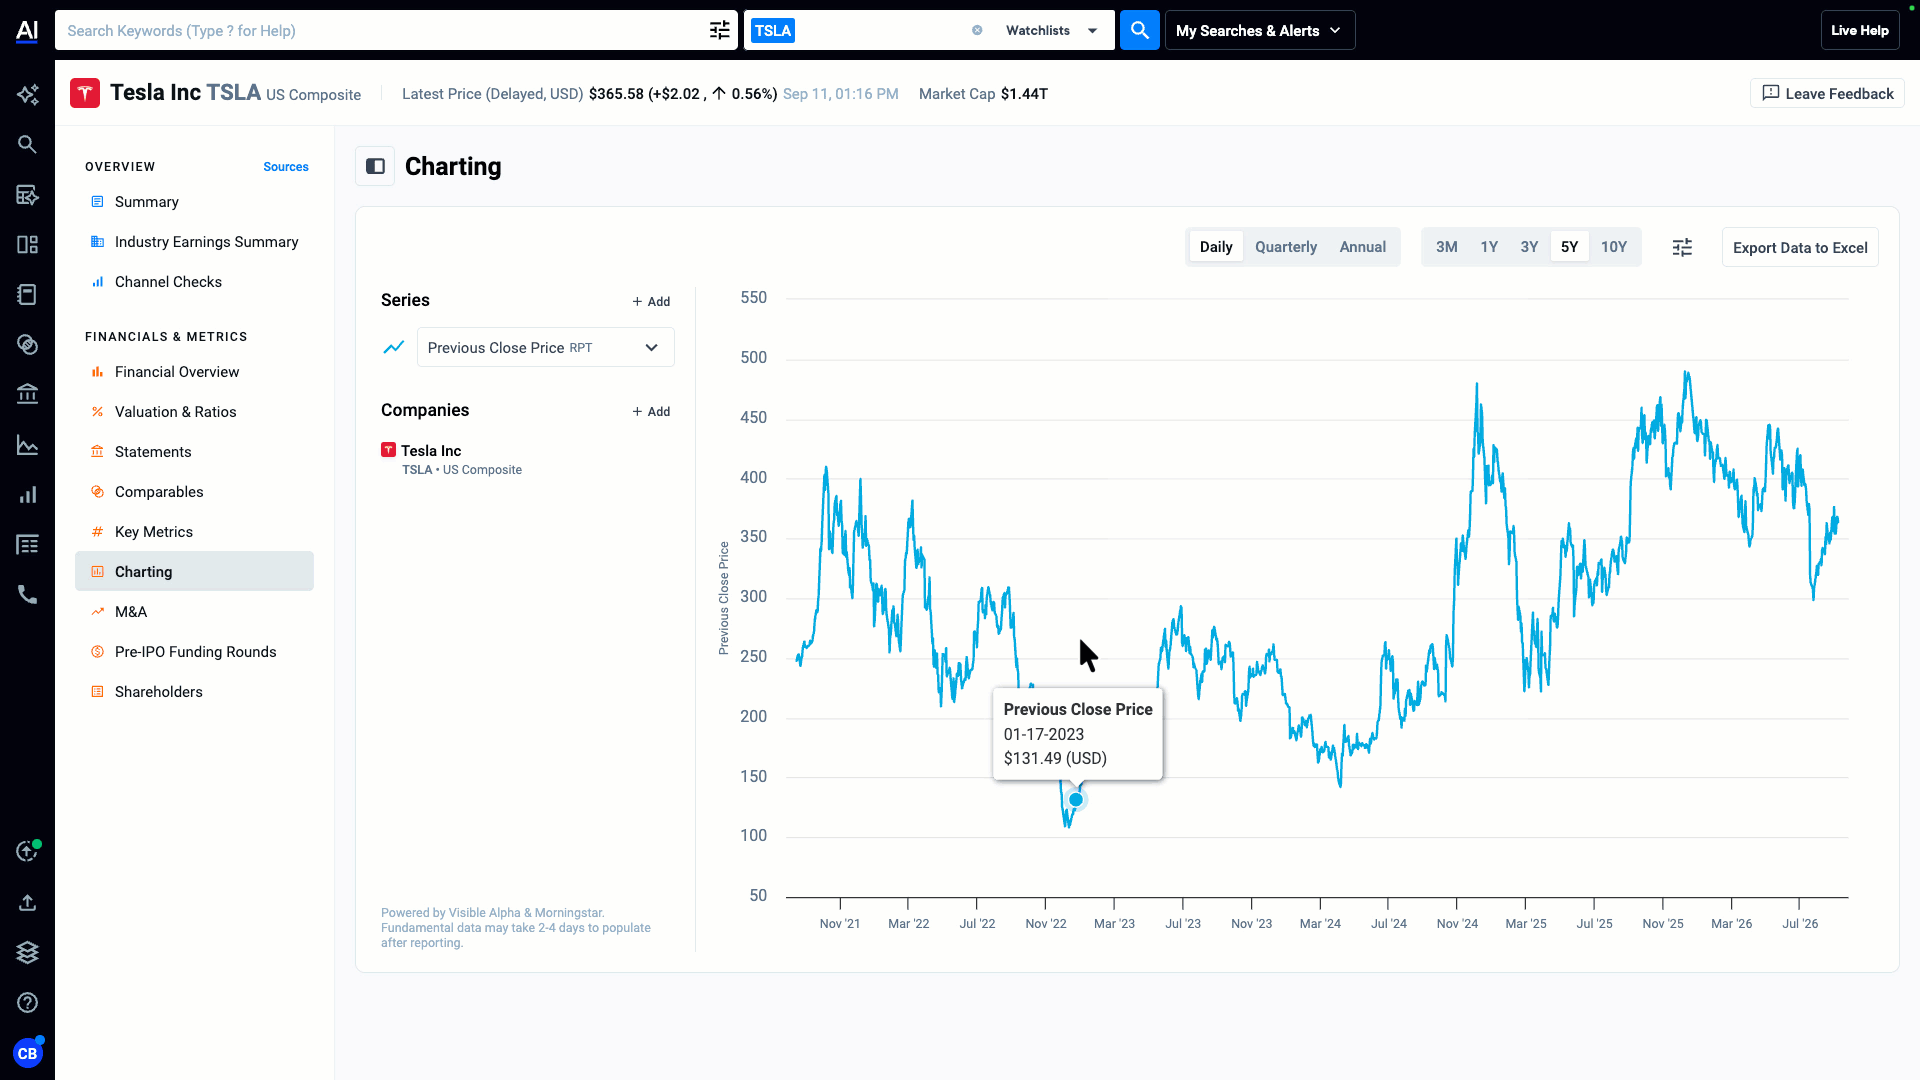Open search filter options icon
1920x1080 pixels.
click(720, 31)
